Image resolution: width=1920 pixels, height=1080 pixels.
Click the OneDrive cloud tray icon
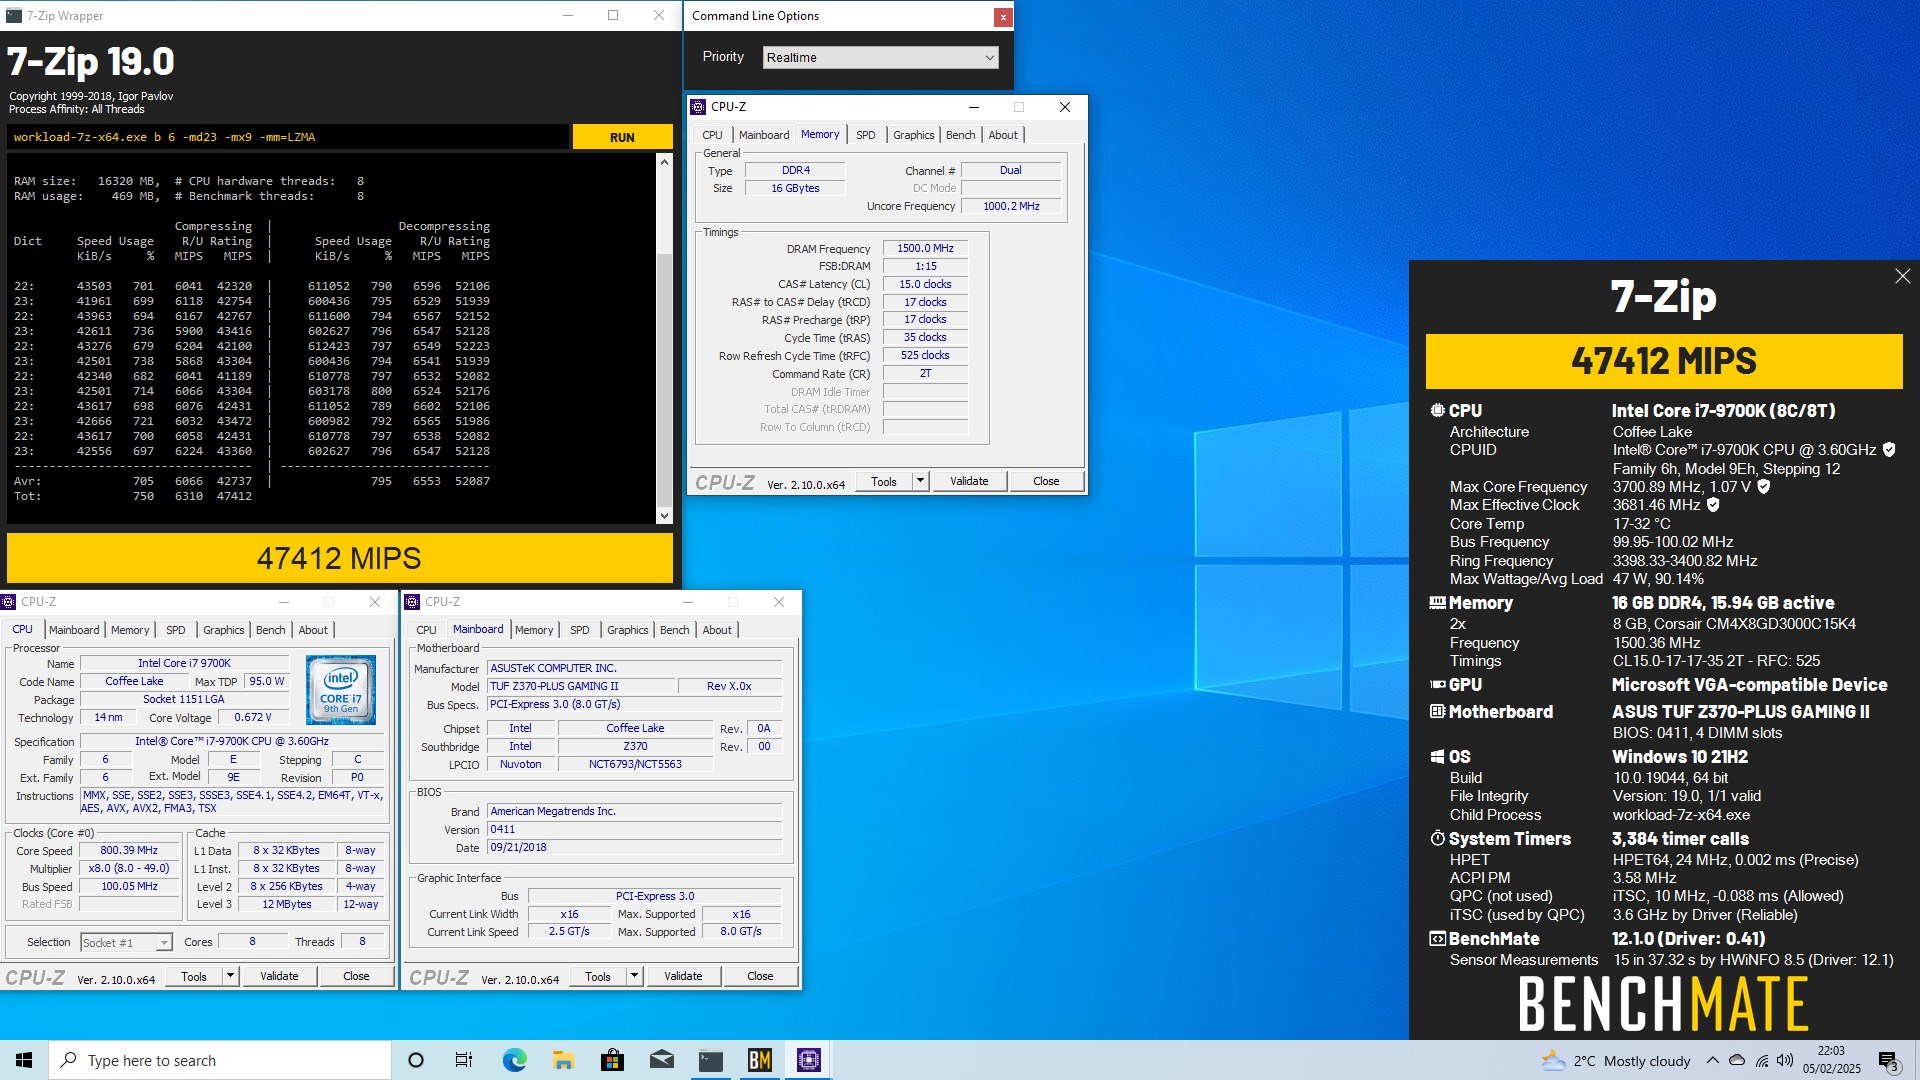pyautogui.click(x=1737, y=1060)
